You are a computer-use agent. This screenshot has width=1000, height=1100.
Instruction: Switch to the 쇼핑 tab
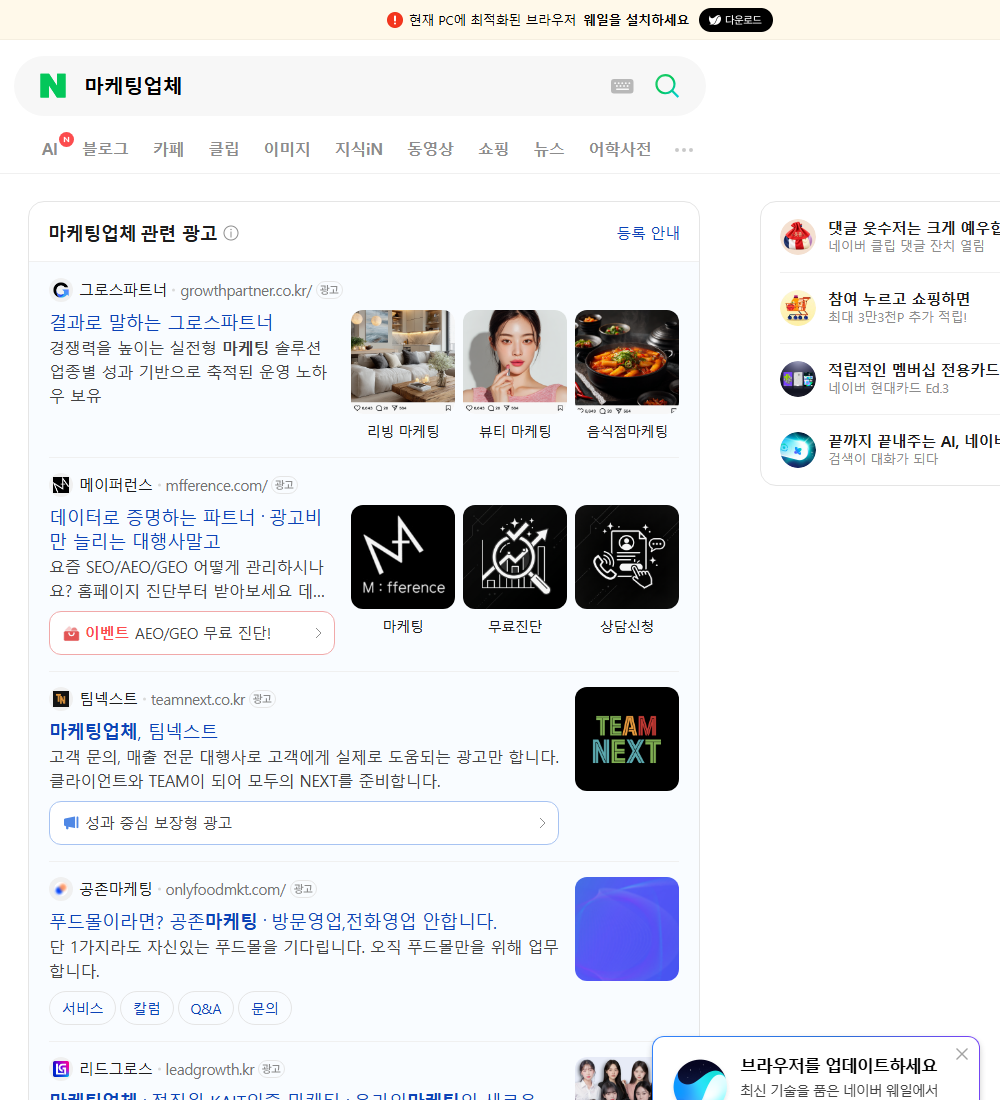pyautogui.click(x=493, y=149)
